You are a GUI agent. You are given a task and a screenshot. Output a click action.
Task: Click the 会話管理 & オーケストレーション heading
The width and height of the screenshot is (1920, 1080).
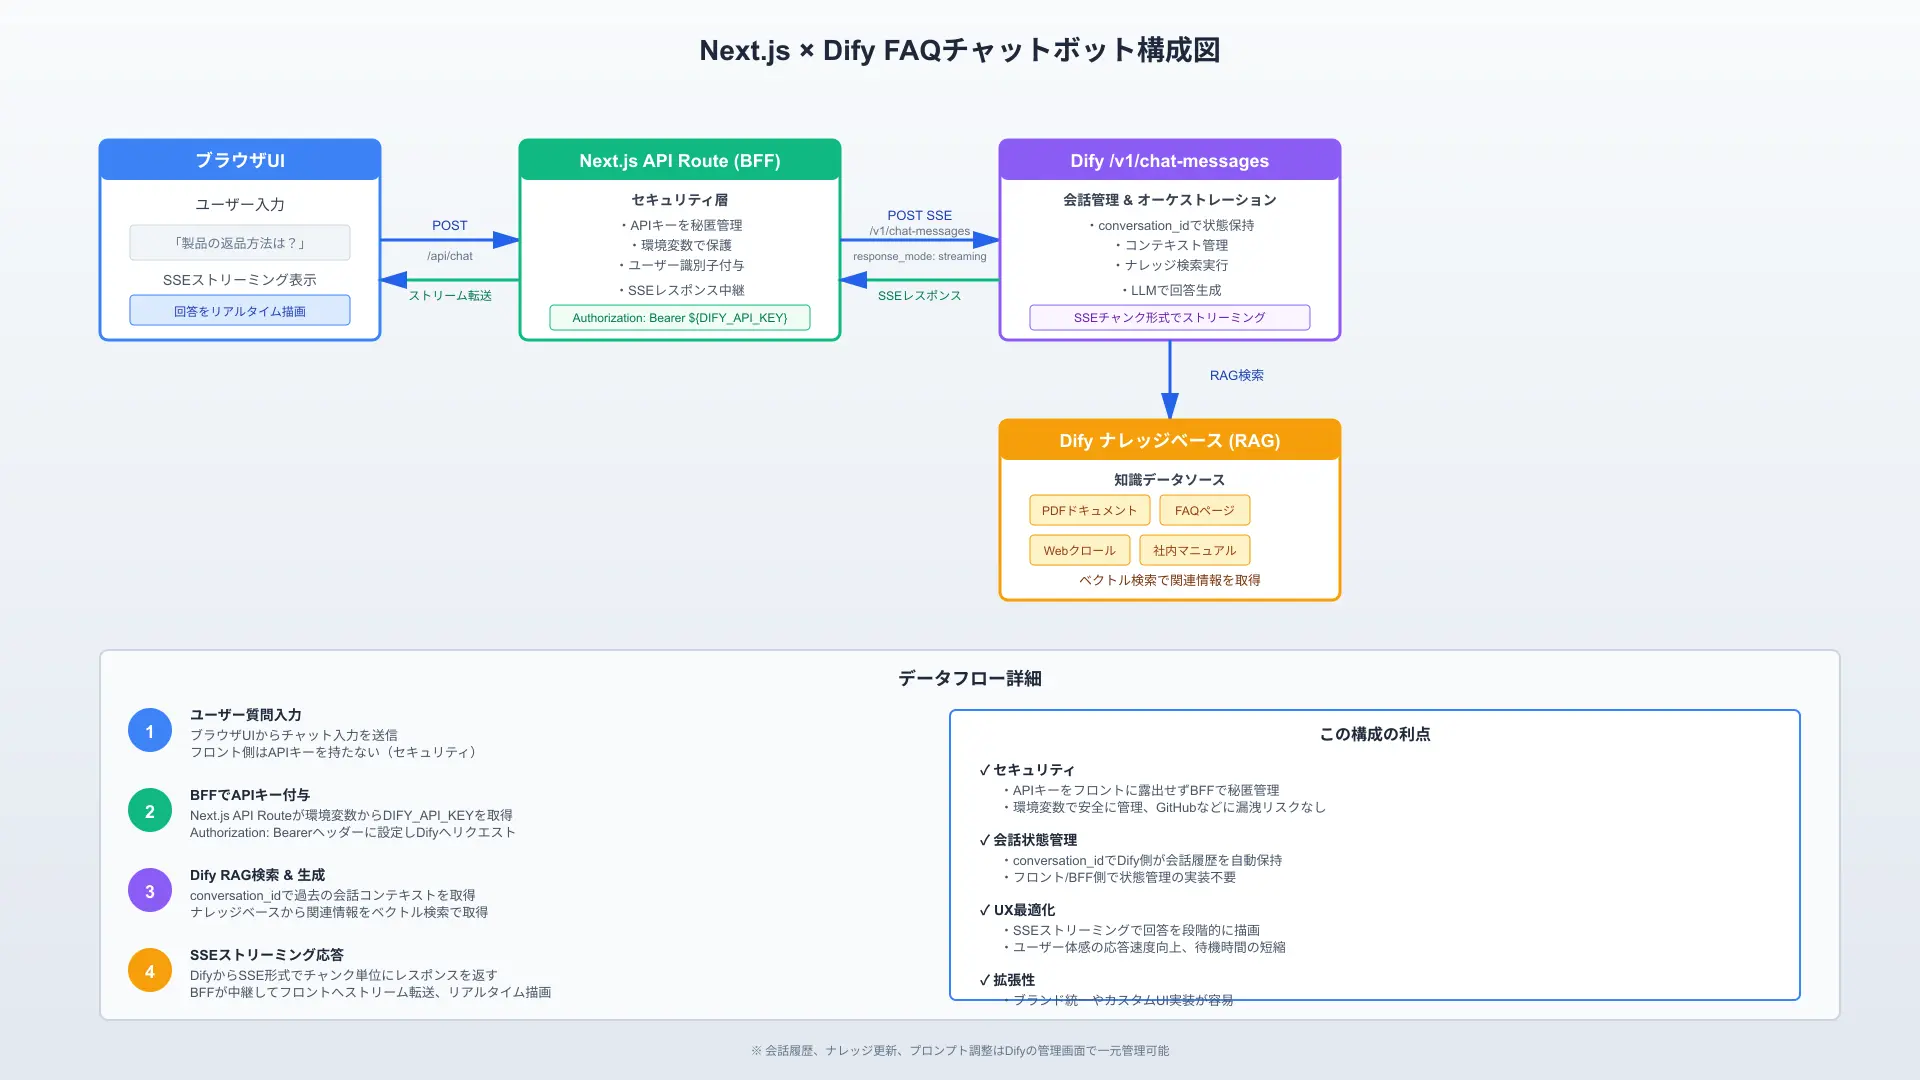(1170, 200)
